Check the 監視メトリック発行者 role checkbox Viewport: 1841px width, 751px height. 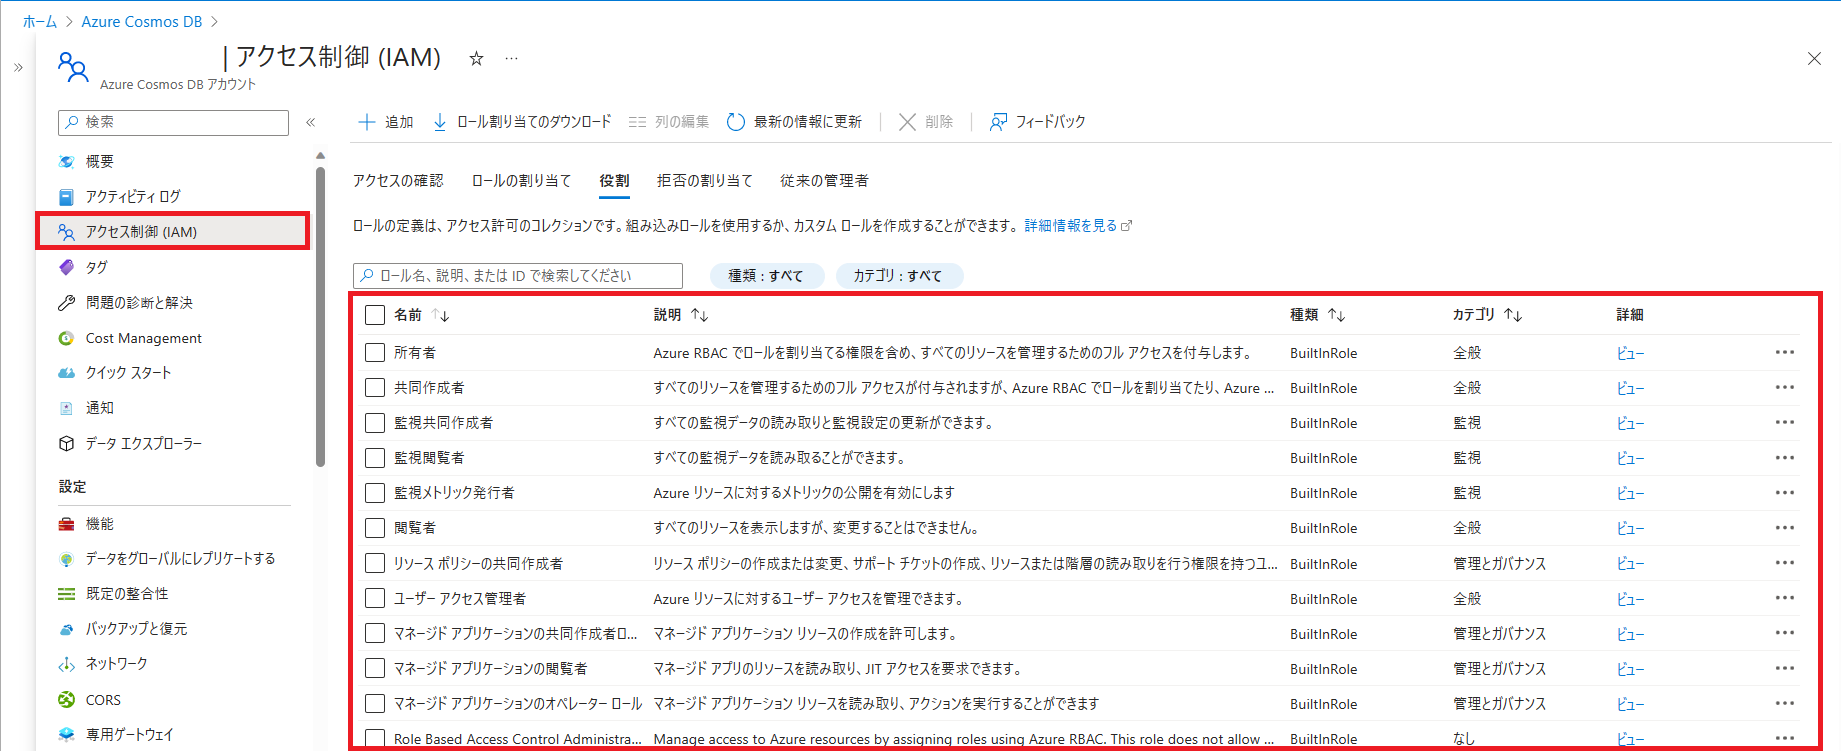pyautogui.click(x=375, y=493)
